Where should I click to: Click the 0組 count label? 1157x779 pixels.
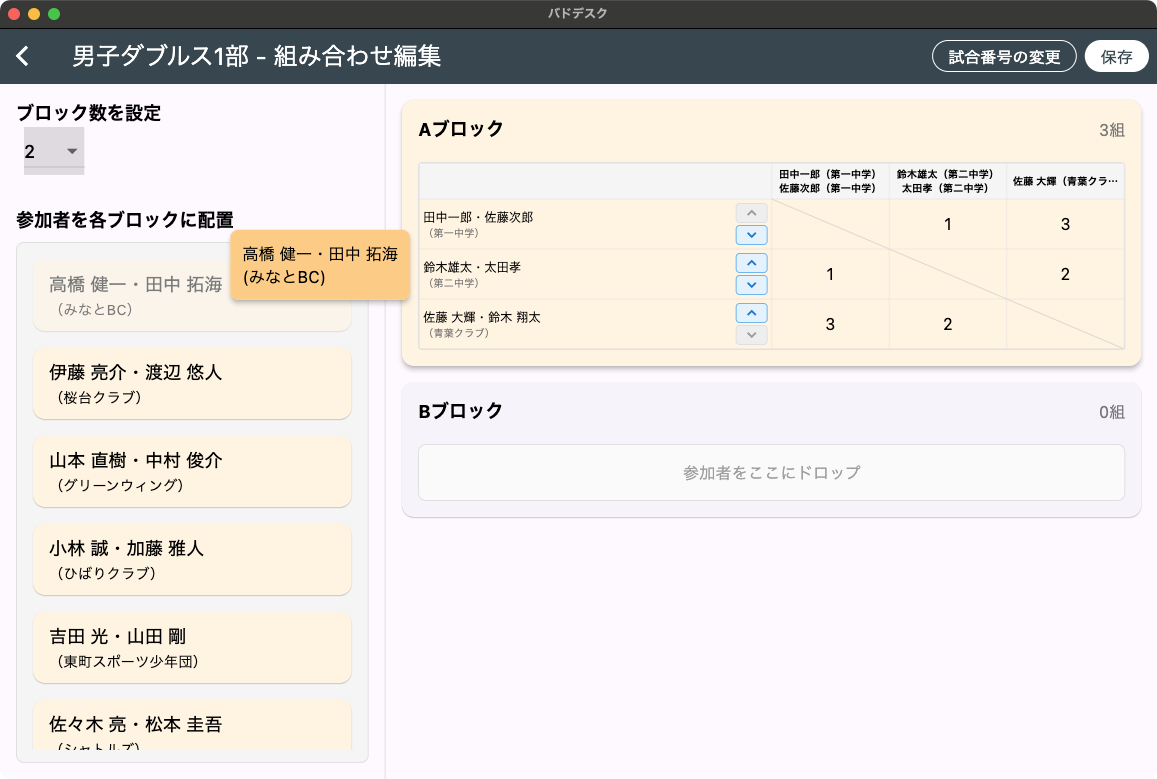pos(1111,412)
